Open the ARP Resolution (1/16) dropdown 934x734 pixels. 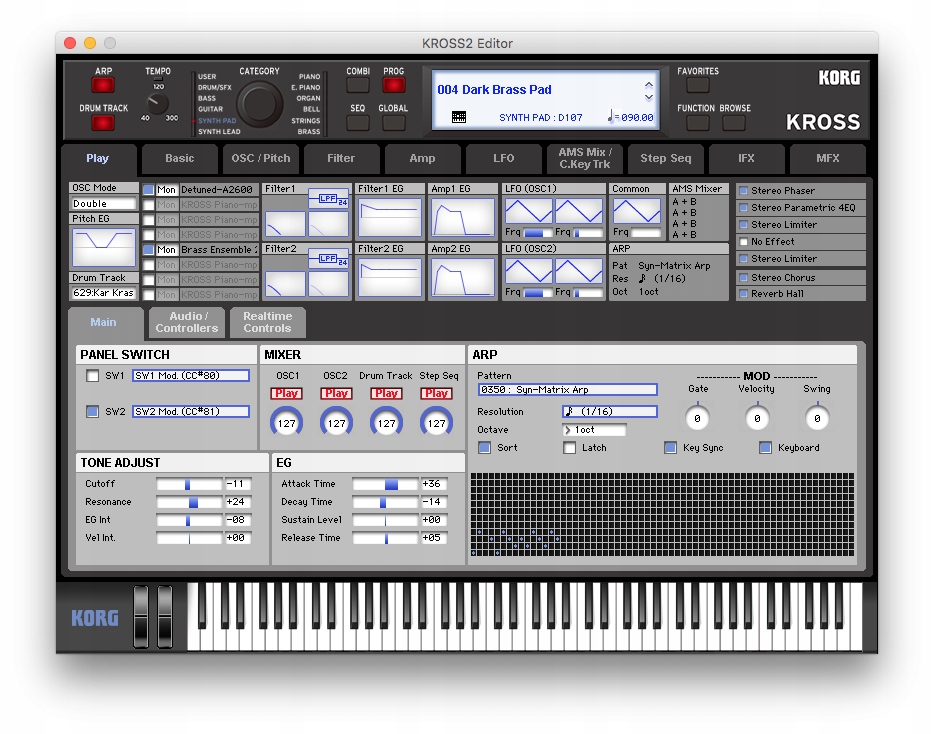[x=610, y=412]
